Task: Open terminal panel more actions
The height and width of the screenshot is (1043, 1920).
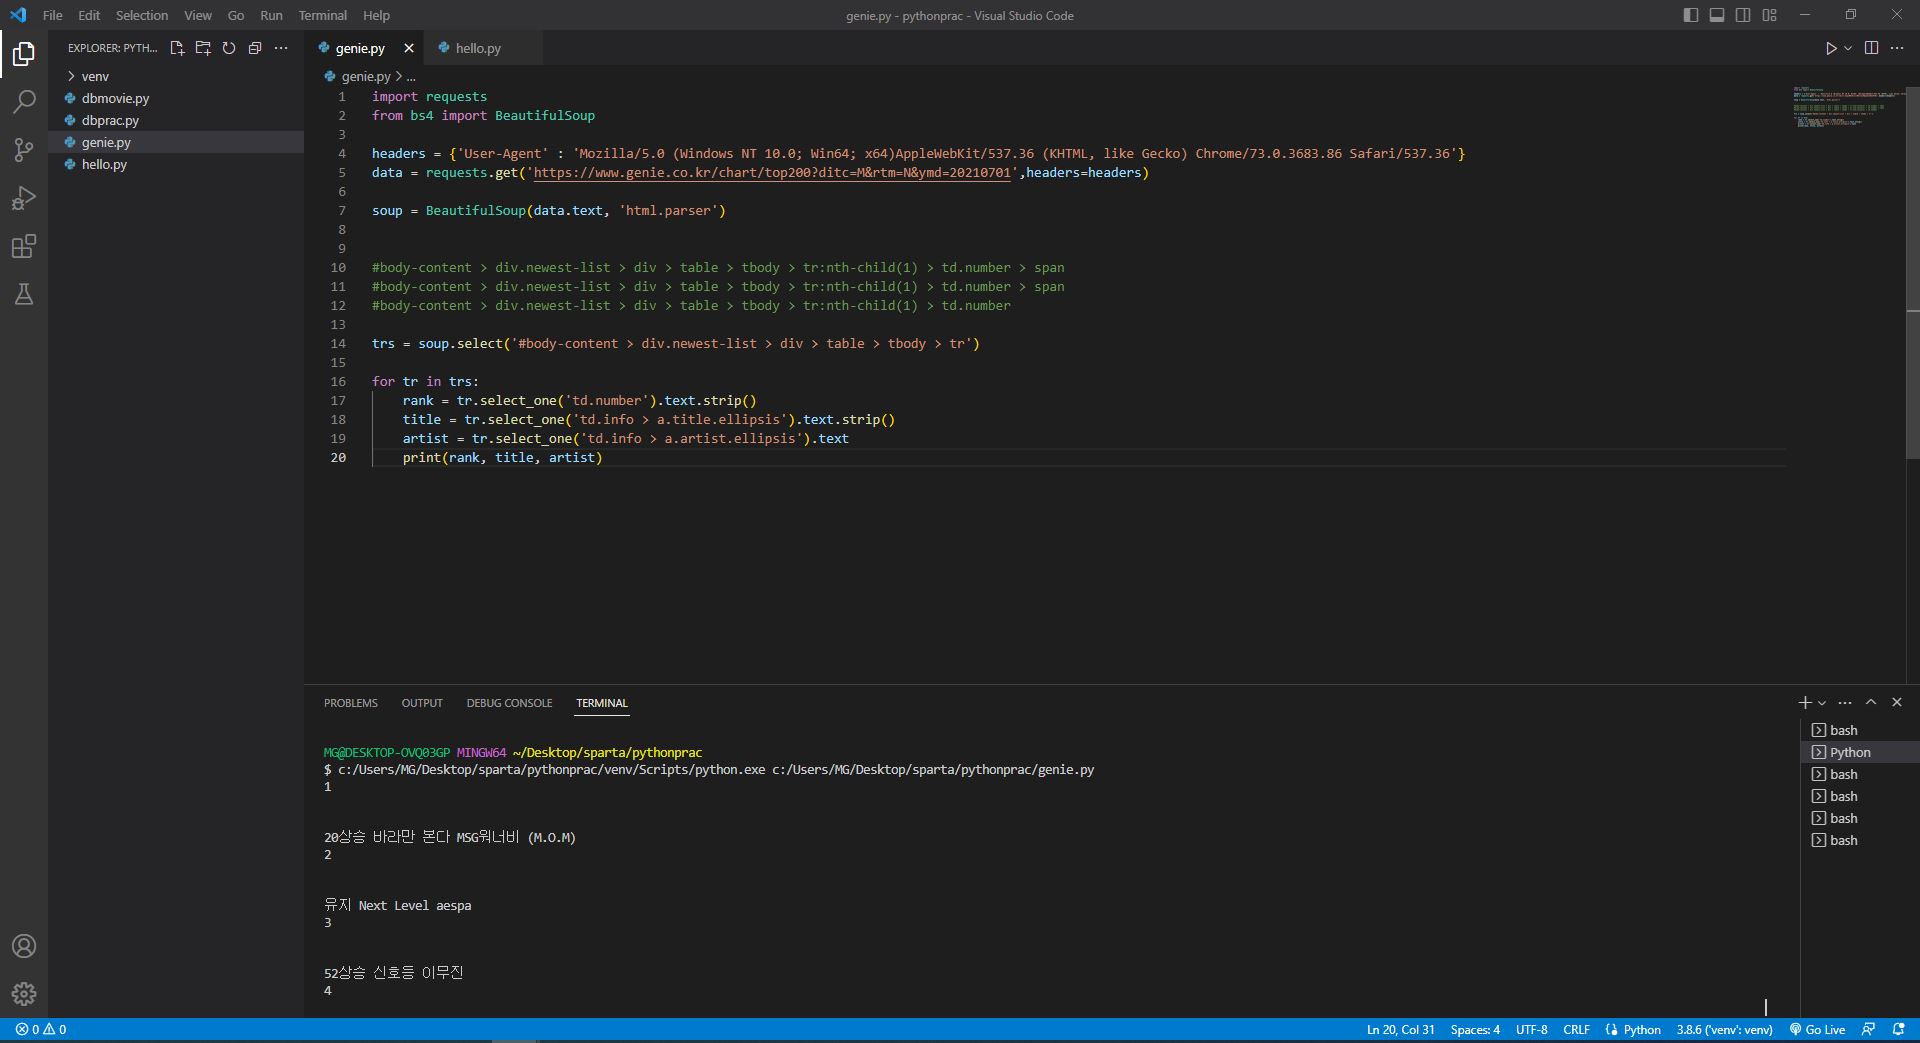Action: click(x=1845, y=703)
